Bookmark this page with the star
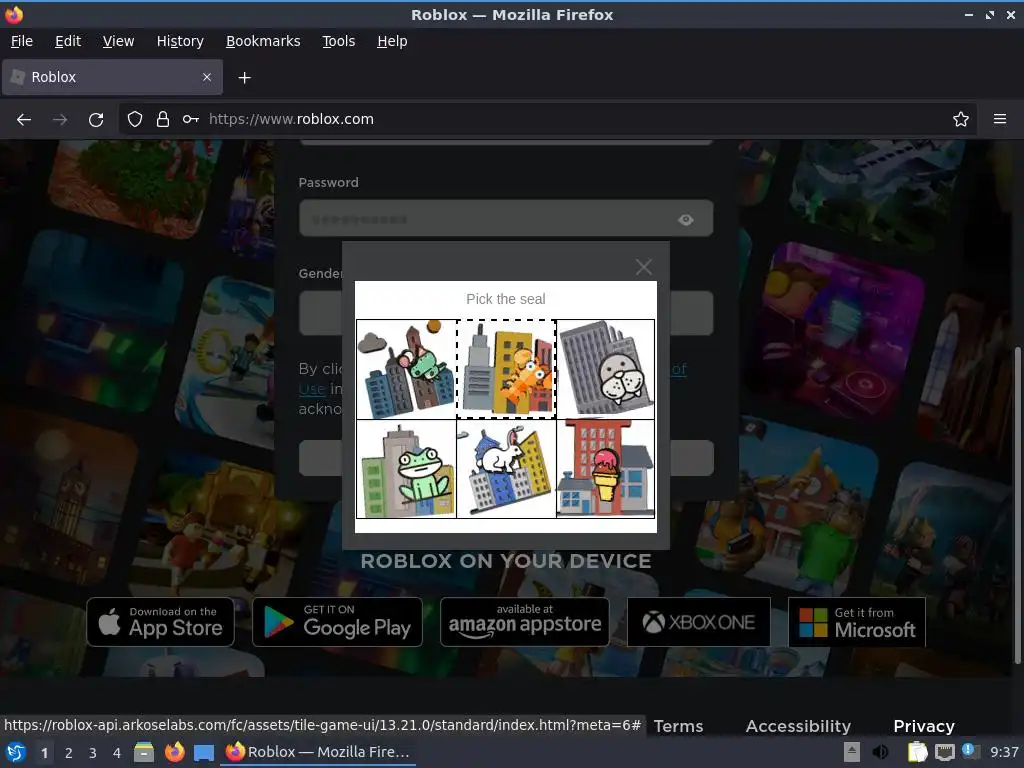The image size is (1024, 768). point(960,120)
